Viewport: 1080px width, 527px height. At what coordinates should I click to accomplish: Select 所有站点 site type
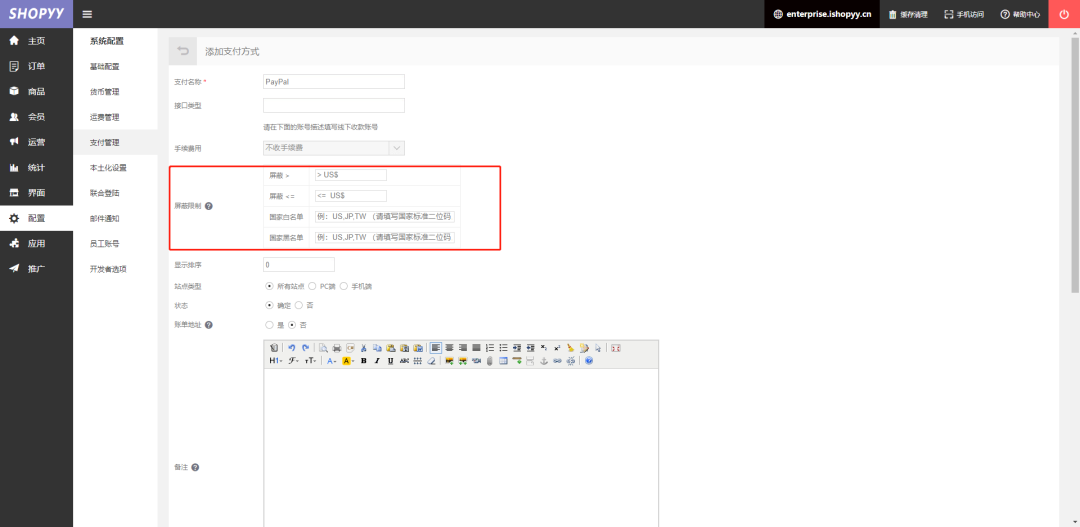pyautogui.click(x=269, y=286)
